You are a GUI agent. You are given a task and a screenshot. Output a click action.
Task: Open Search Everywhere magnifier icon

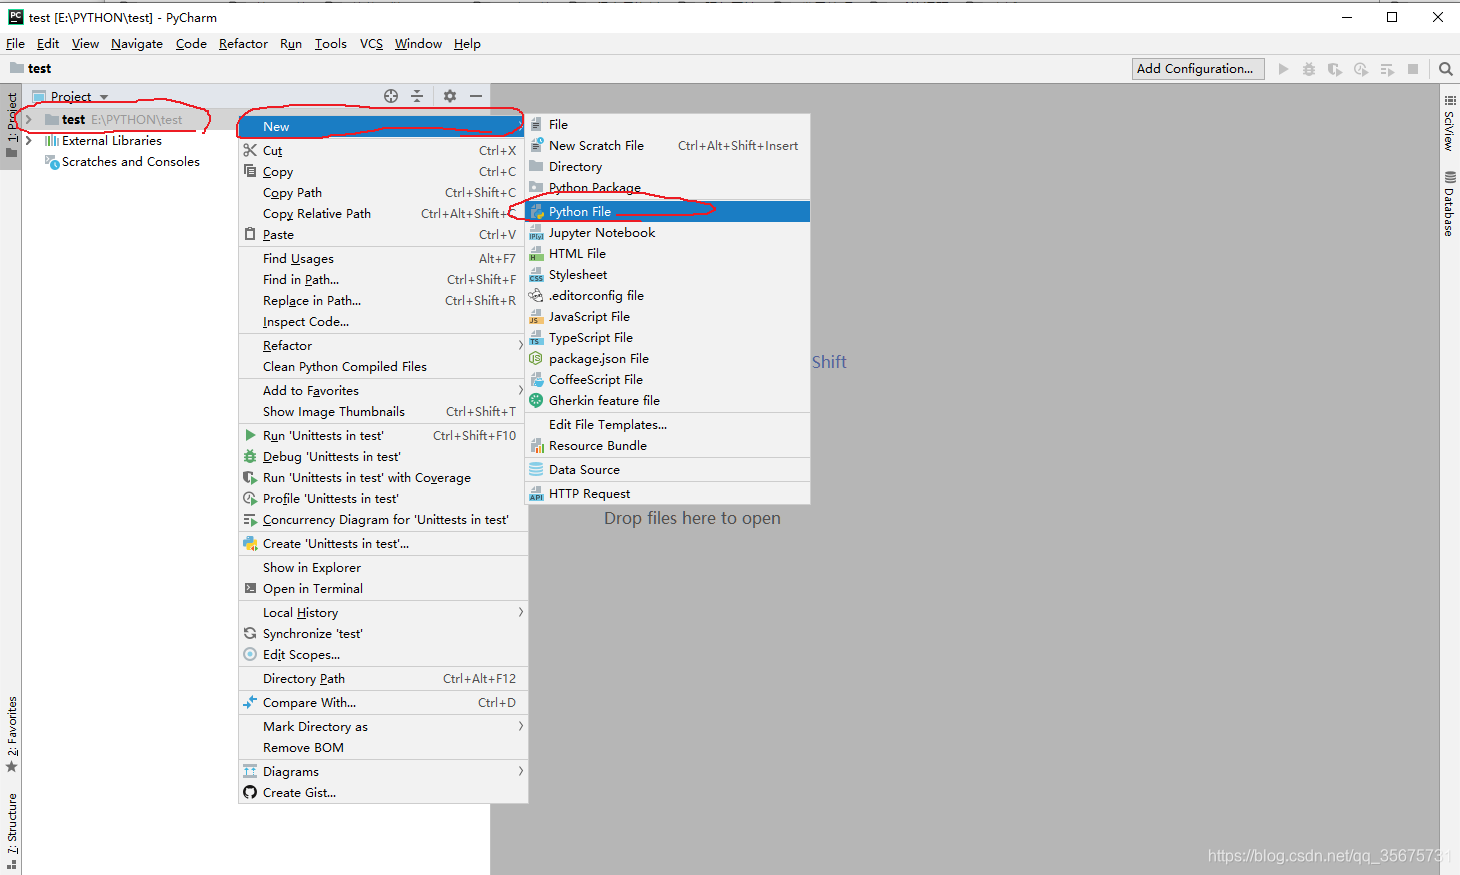tap(1446, 69)
